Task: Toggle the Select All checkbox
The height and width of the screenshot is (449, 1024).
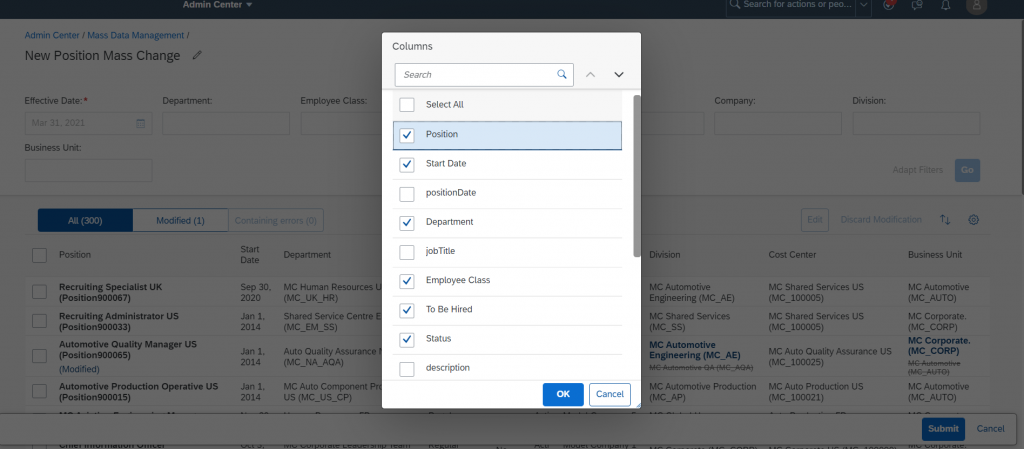Action: 407,104
